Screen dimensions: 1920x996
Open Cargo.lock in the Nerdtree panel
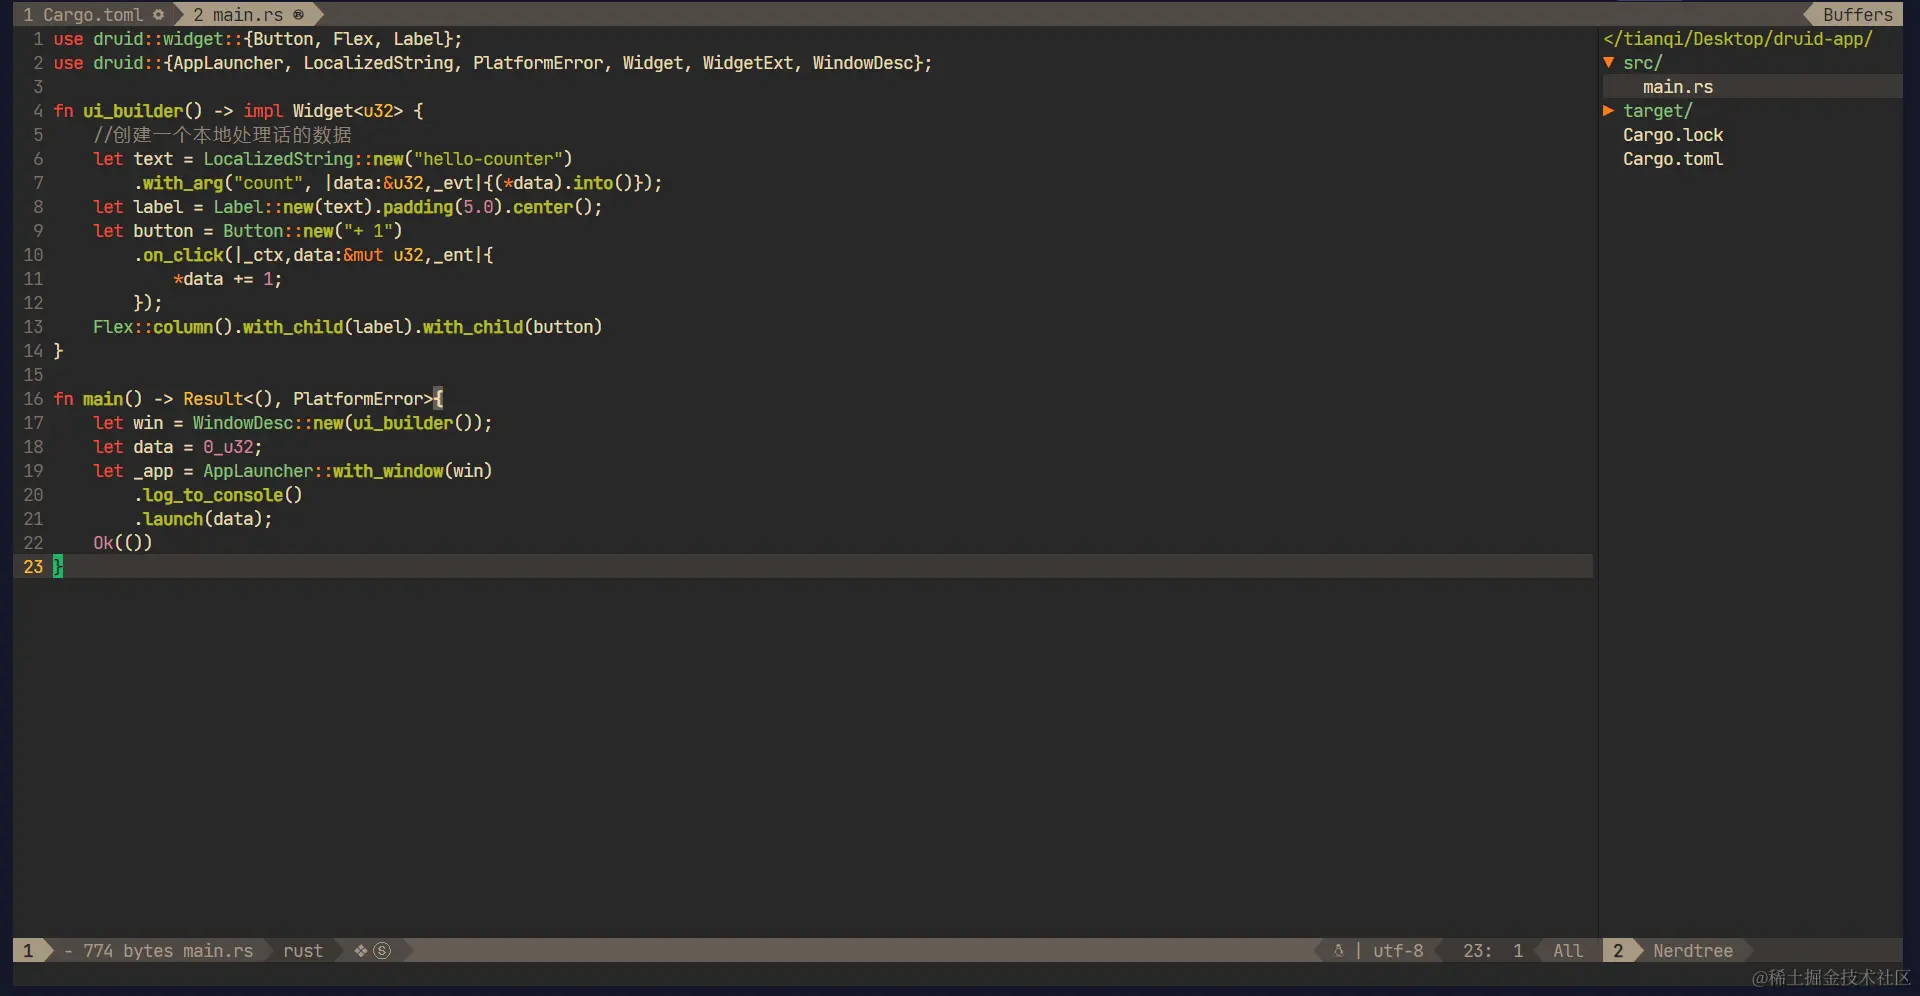pos(1673,135)
